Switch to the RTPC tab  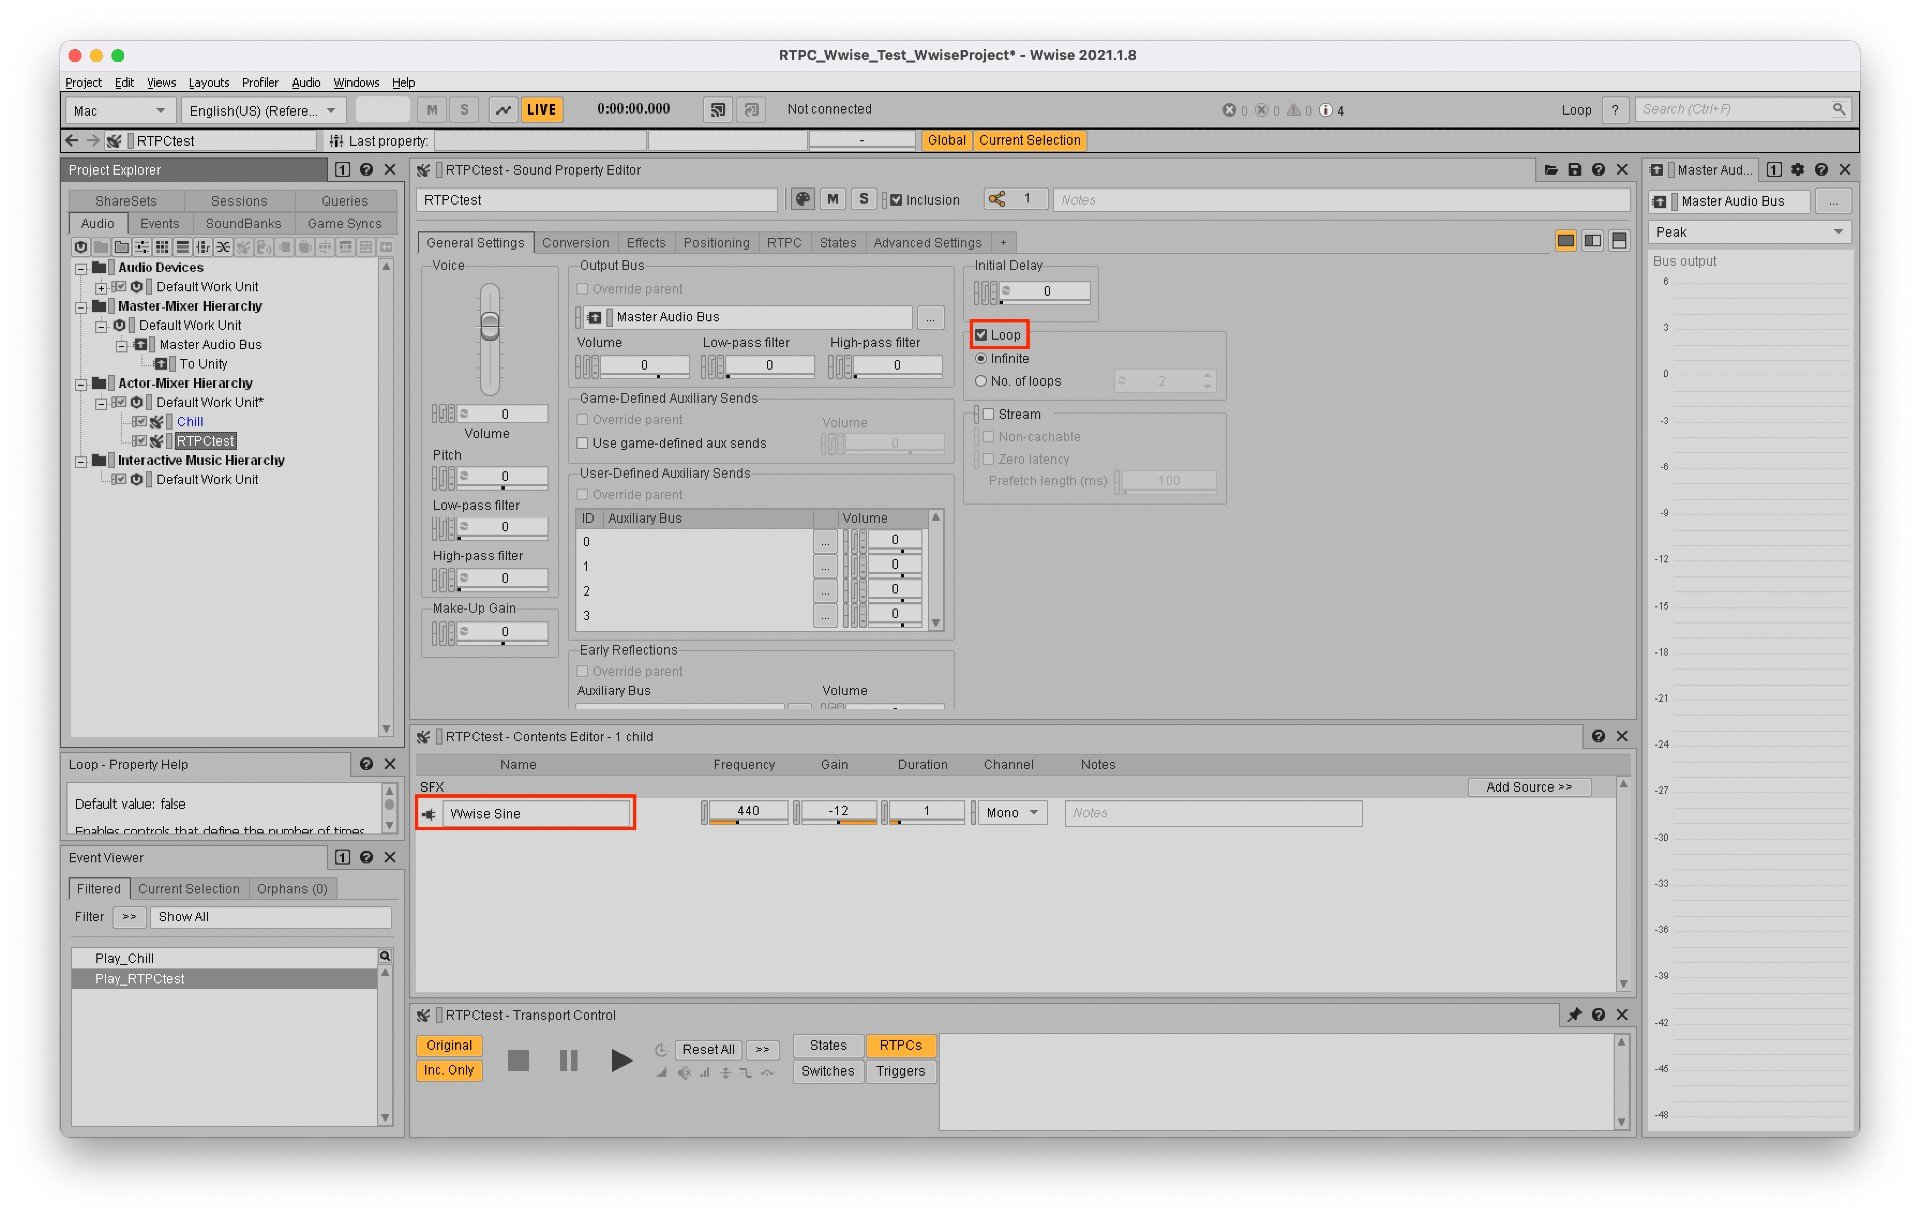pos(784,243)
